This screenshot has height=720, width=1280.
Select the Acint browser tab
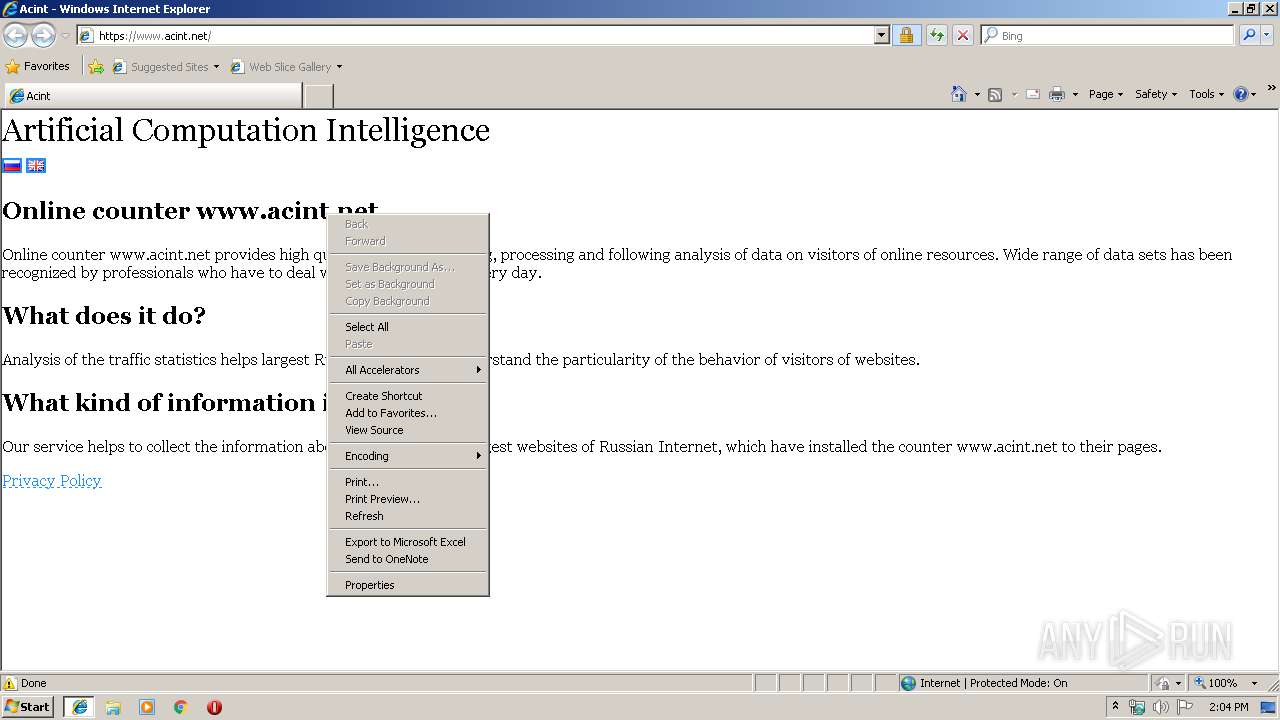coord(152,96)
